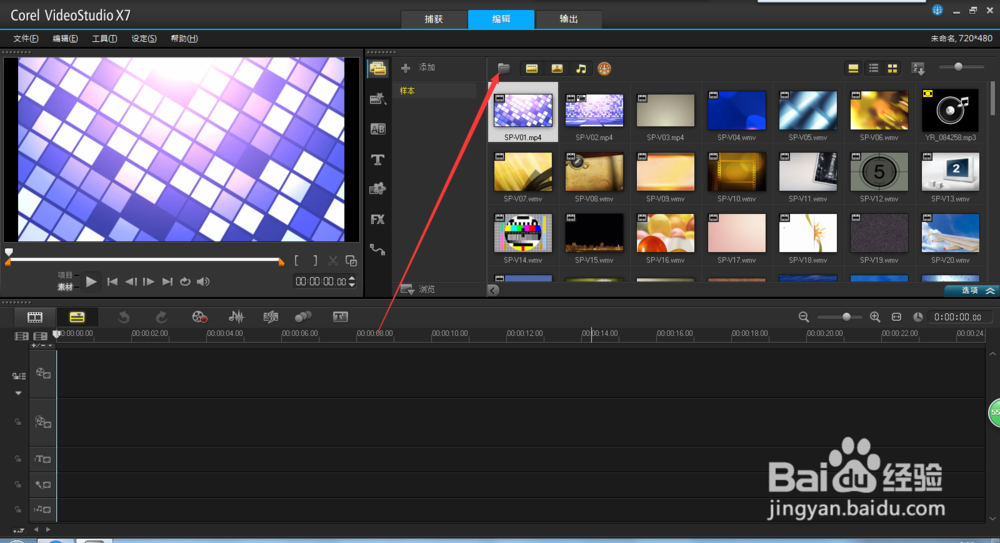Open the sort clips in library icon
This screenshot has width=1000, height=543.
click(918, 68)
